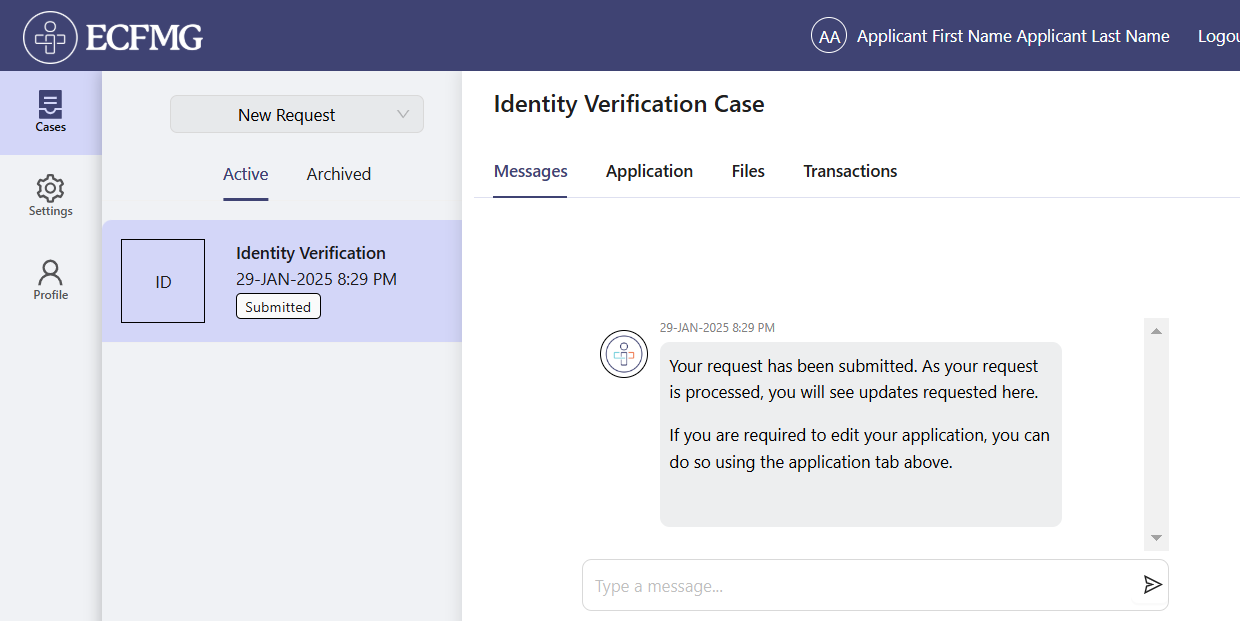The width and height of the screenshot is (1240, 621).
Task: Open the Profile section in the sidebar
Action: [50, 278]
